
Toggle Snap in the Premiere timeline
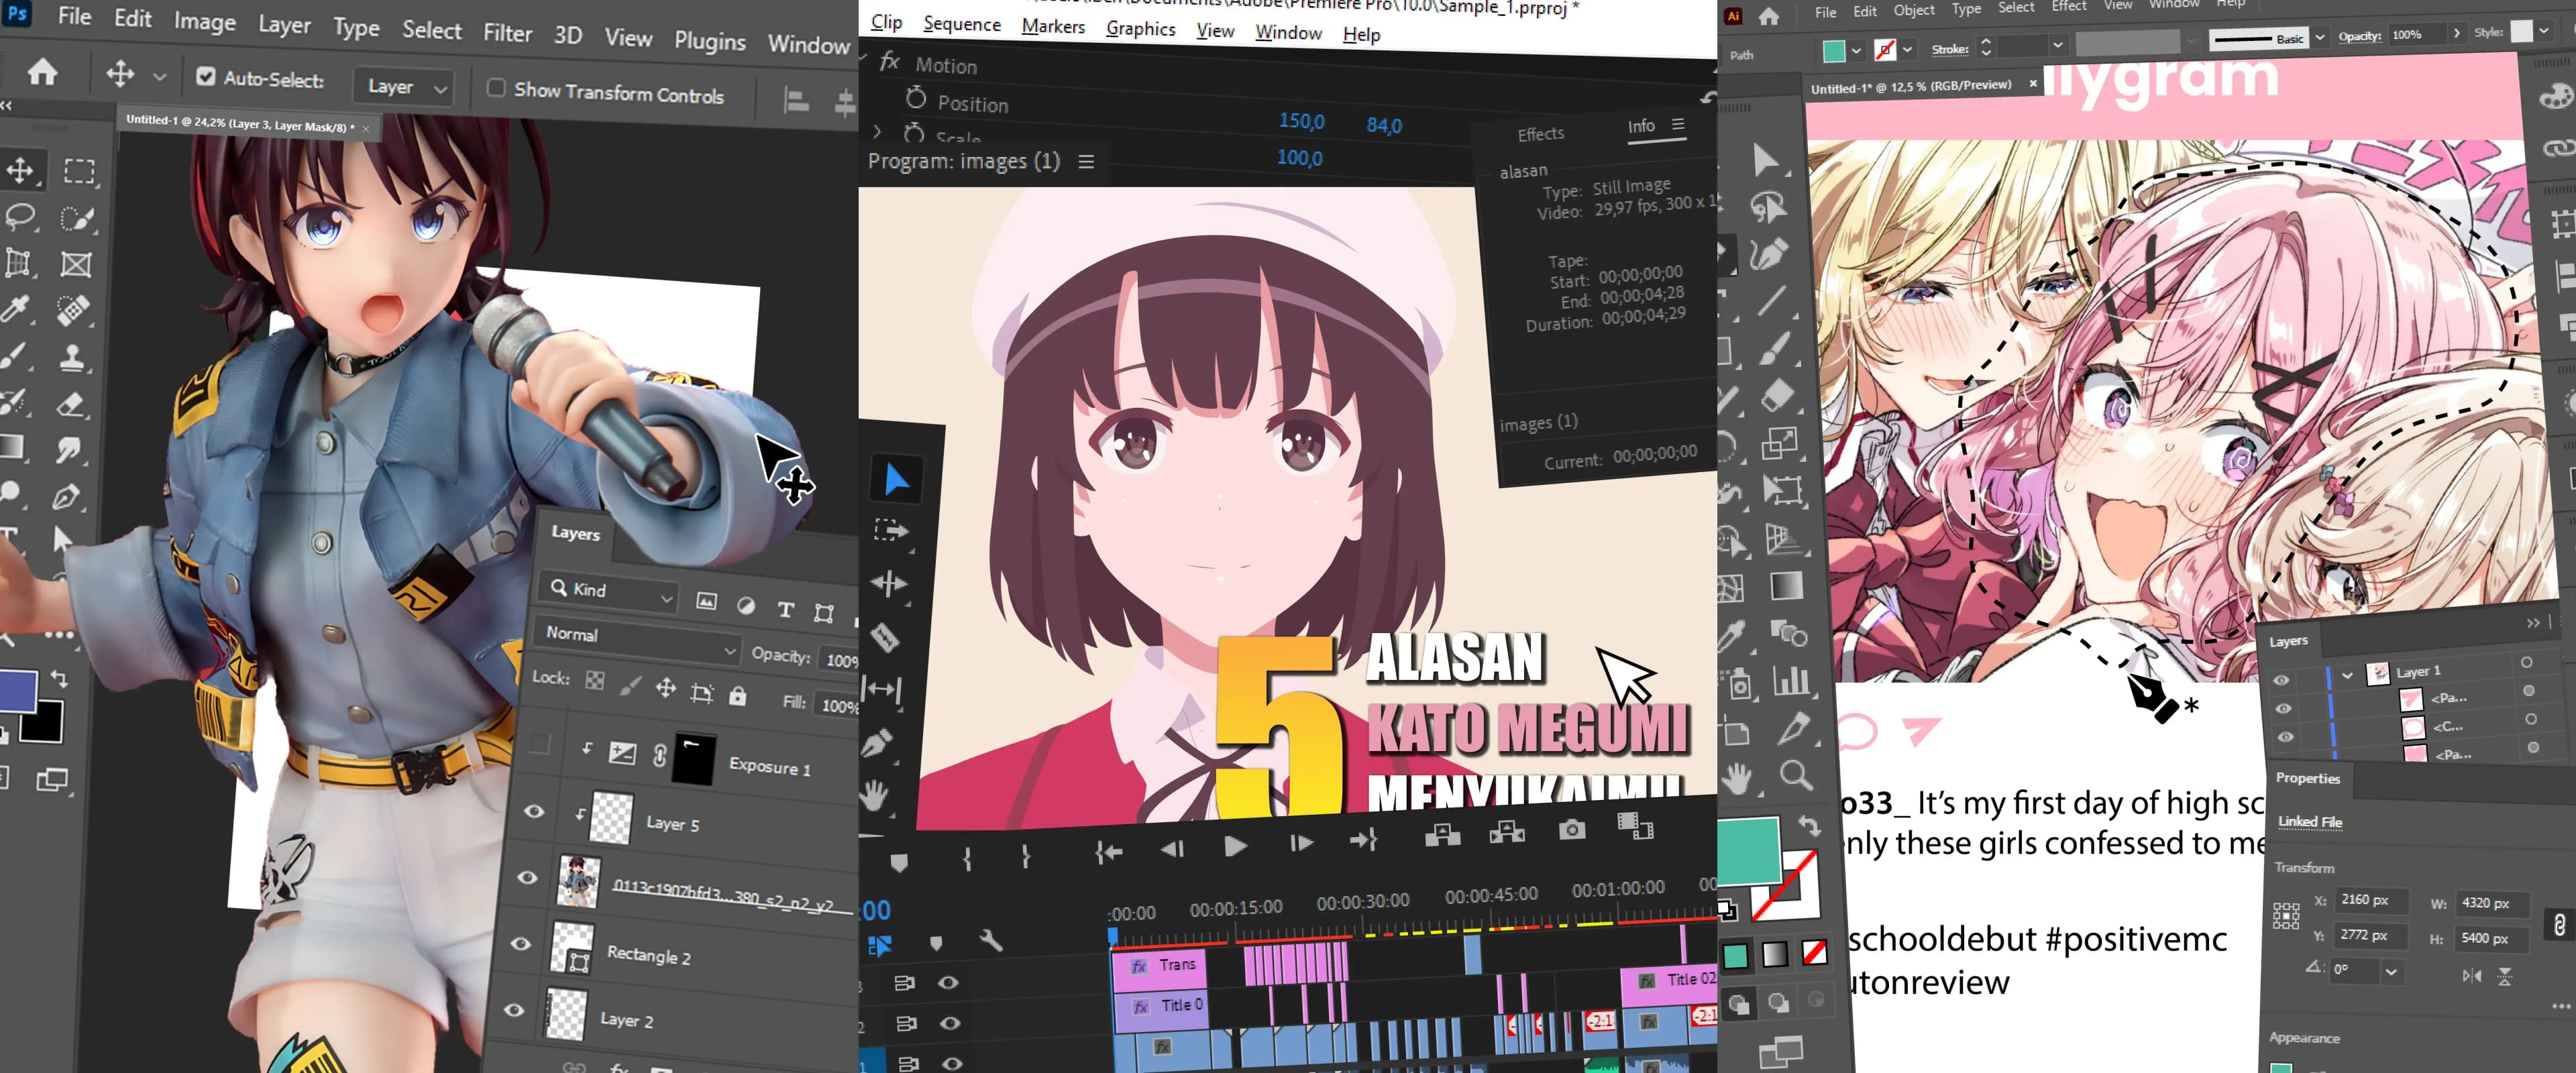[880, 946]
